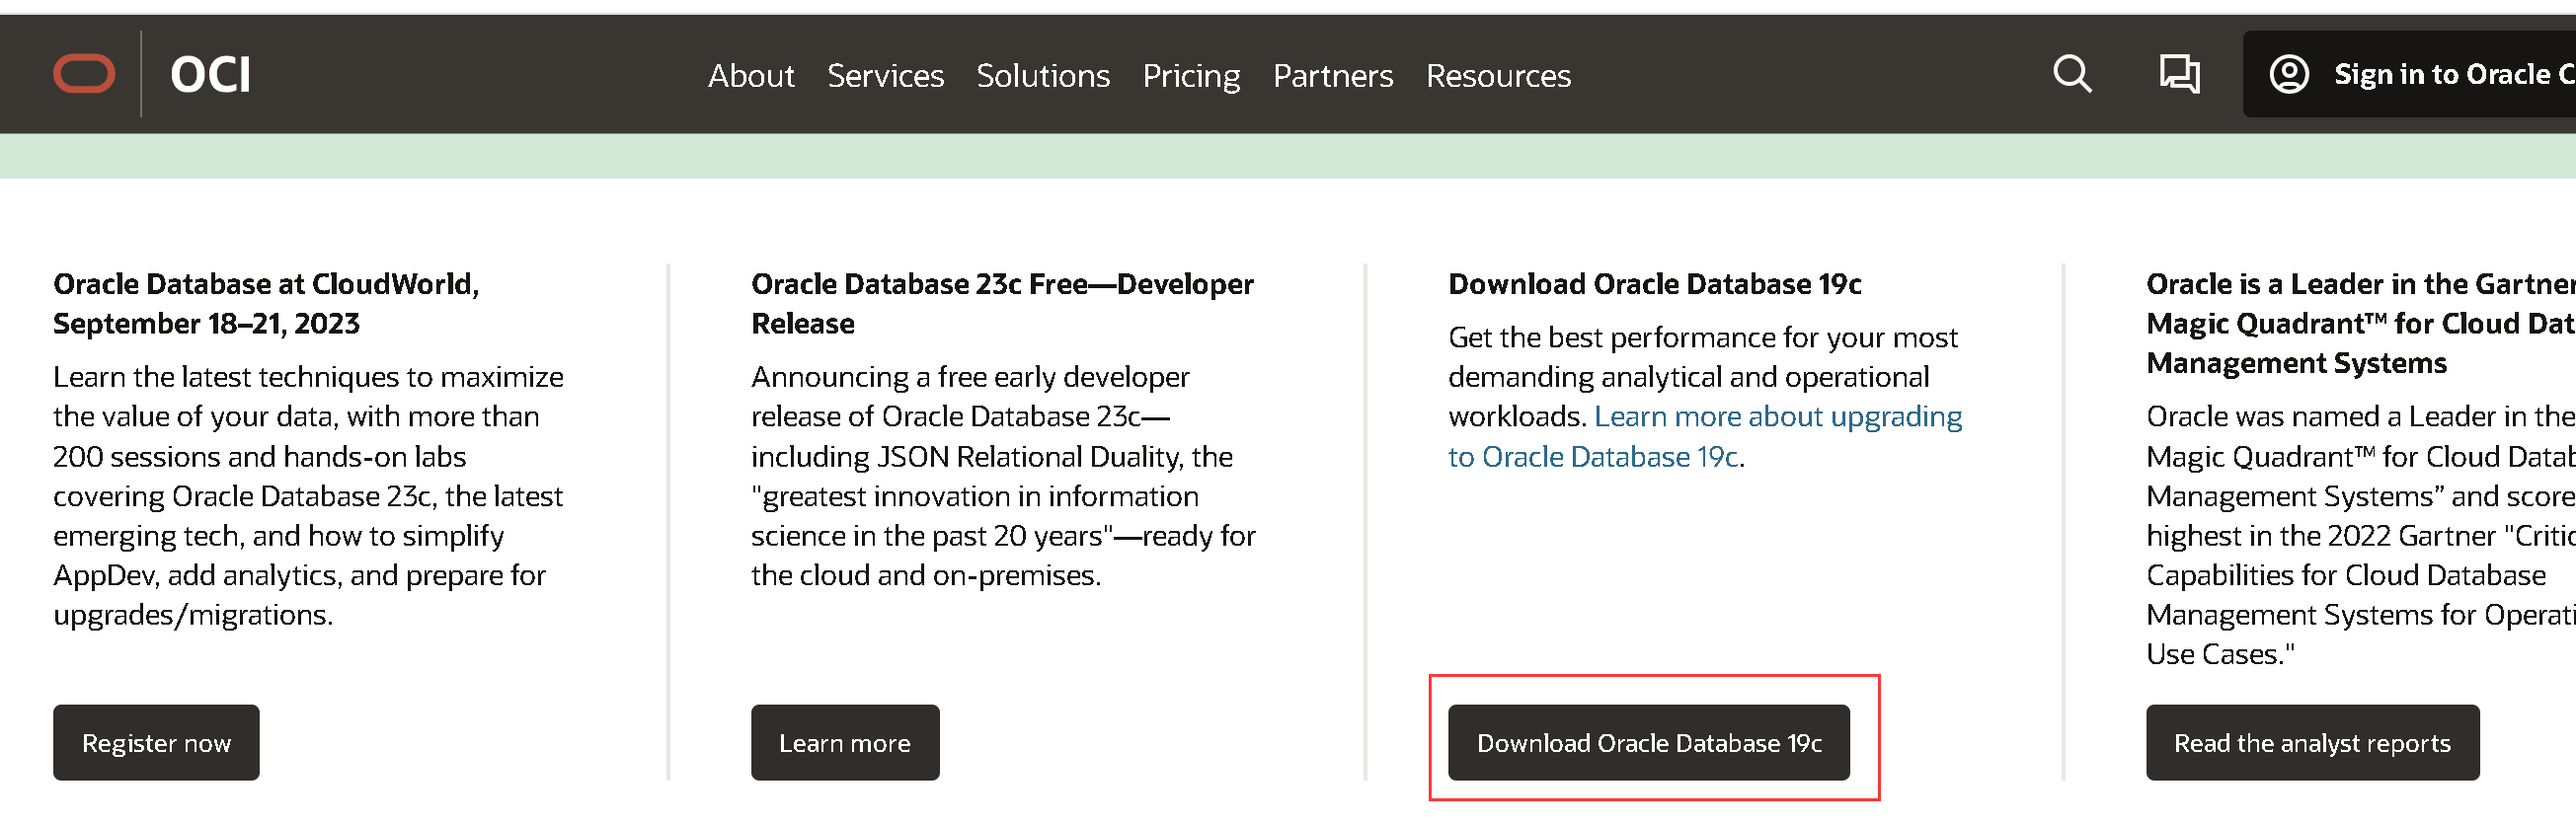The width and height of the screenshot is (2576, 823).
Task: Click Sign in to Oracle Cloud button
Action: pos(2409,74)
